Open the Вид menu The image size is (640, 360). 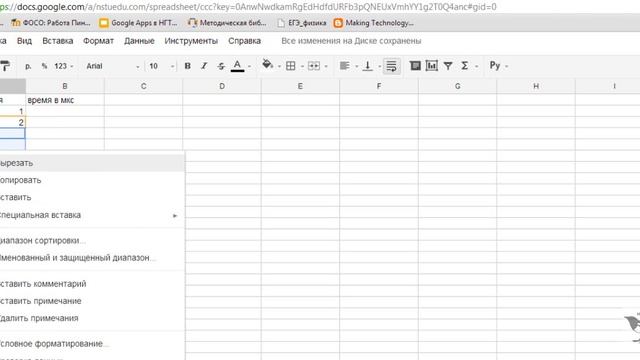pyautogui.click(x=24, y=41)
